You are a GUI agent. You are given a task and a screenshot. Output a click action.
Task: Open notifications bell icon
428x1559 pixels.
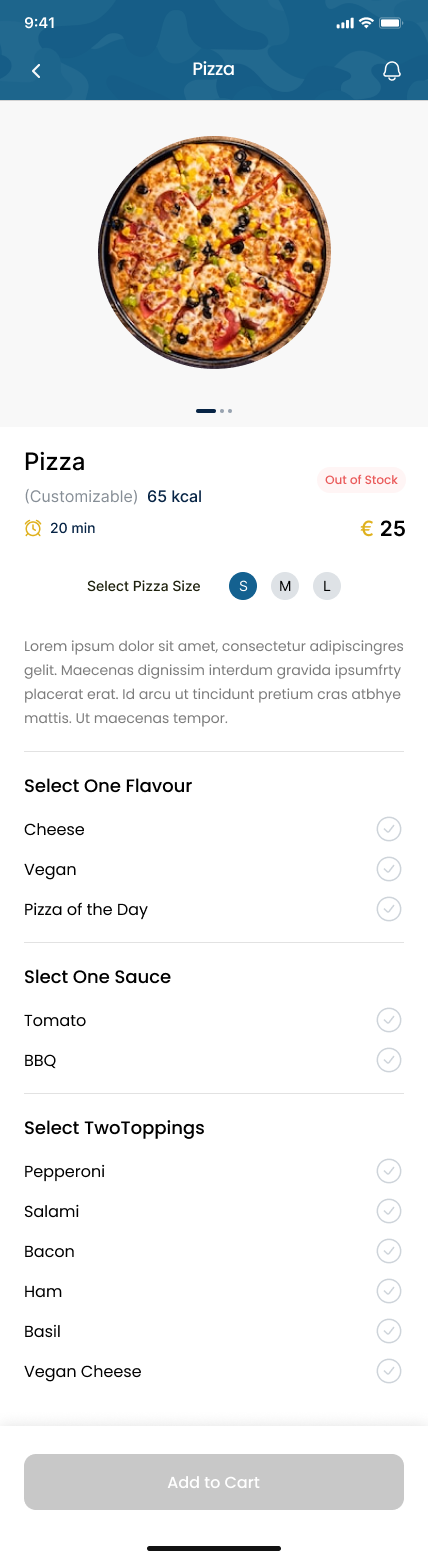click(x=392, y=70)
